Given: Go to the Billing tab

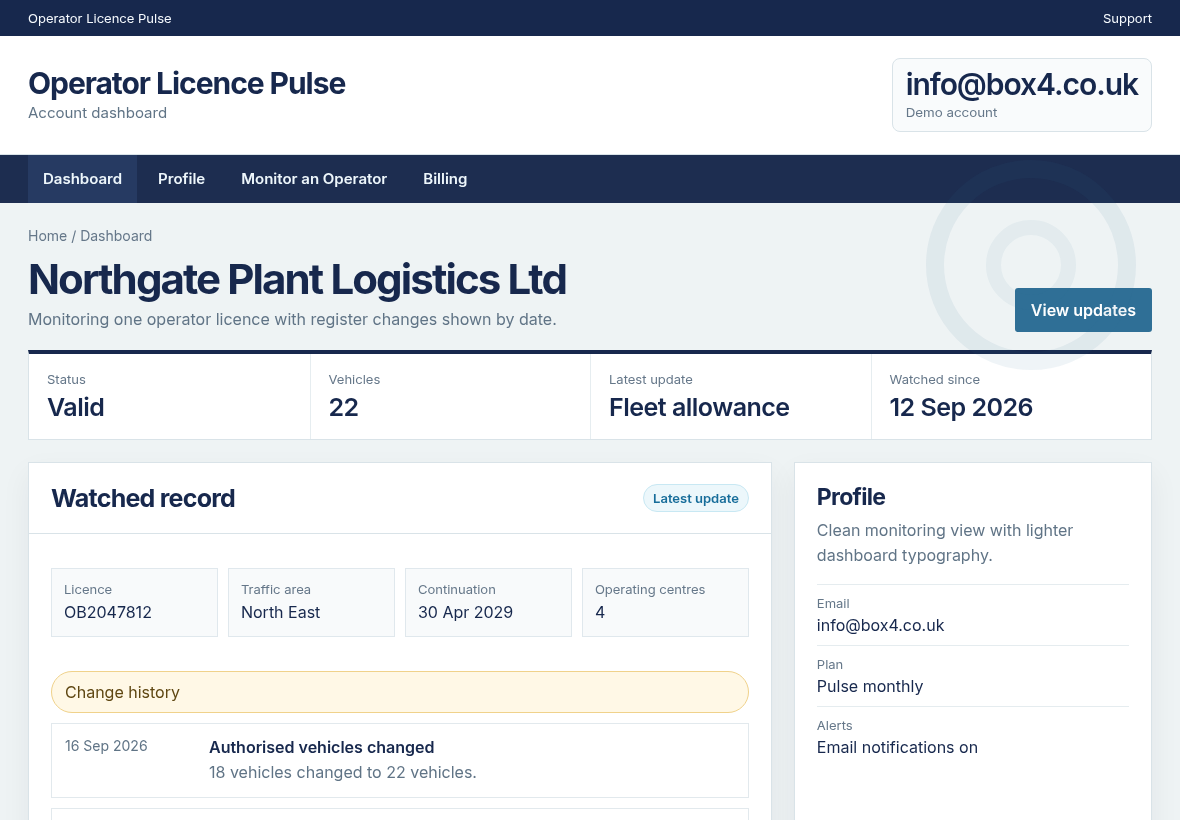Looking at the screenshot, I should coord(445,179).
